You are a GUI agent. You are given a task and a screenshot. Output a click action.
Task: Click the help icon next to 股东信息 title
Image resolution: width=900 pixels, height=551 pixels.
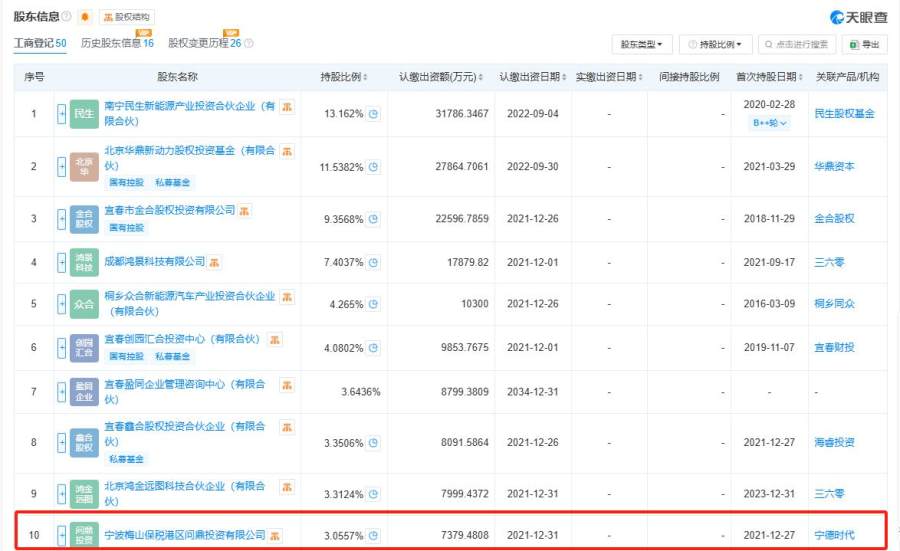click(67, 16)
